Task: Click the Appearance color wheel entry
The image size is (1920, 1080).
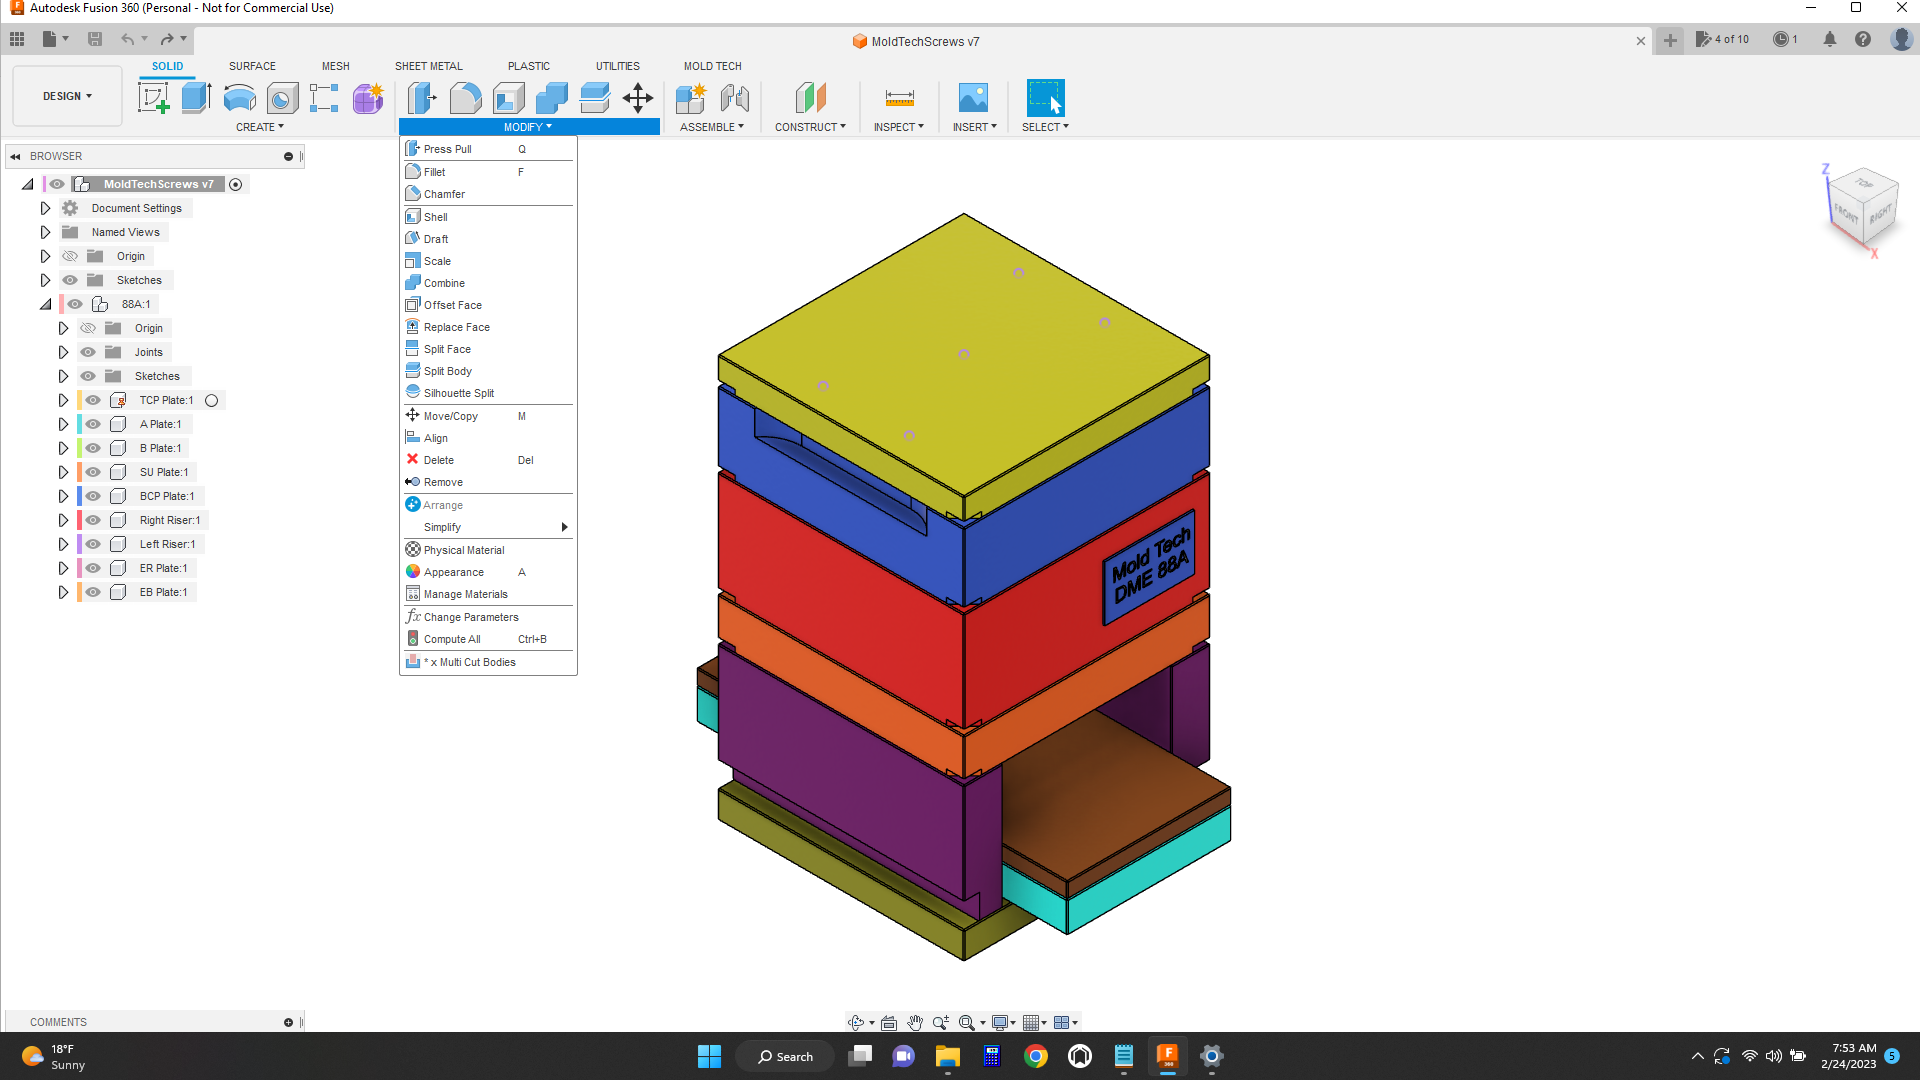Action: 453,572
